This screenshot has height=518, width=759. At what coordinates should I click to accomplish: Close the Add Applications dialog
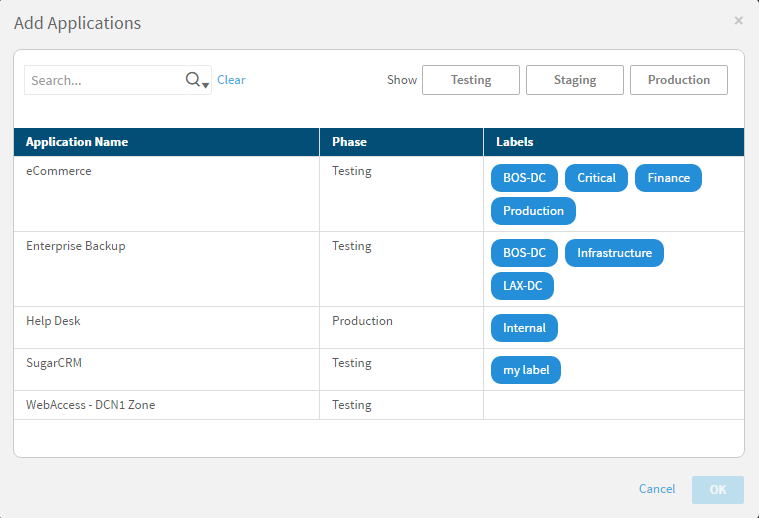click(x=738, y=21)
